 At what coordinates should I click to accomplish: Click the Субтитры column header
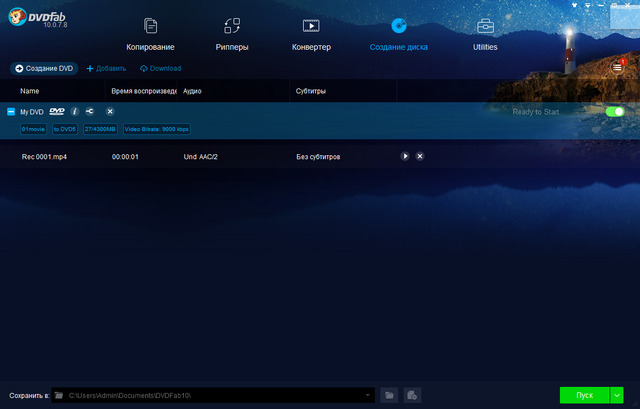311,91
